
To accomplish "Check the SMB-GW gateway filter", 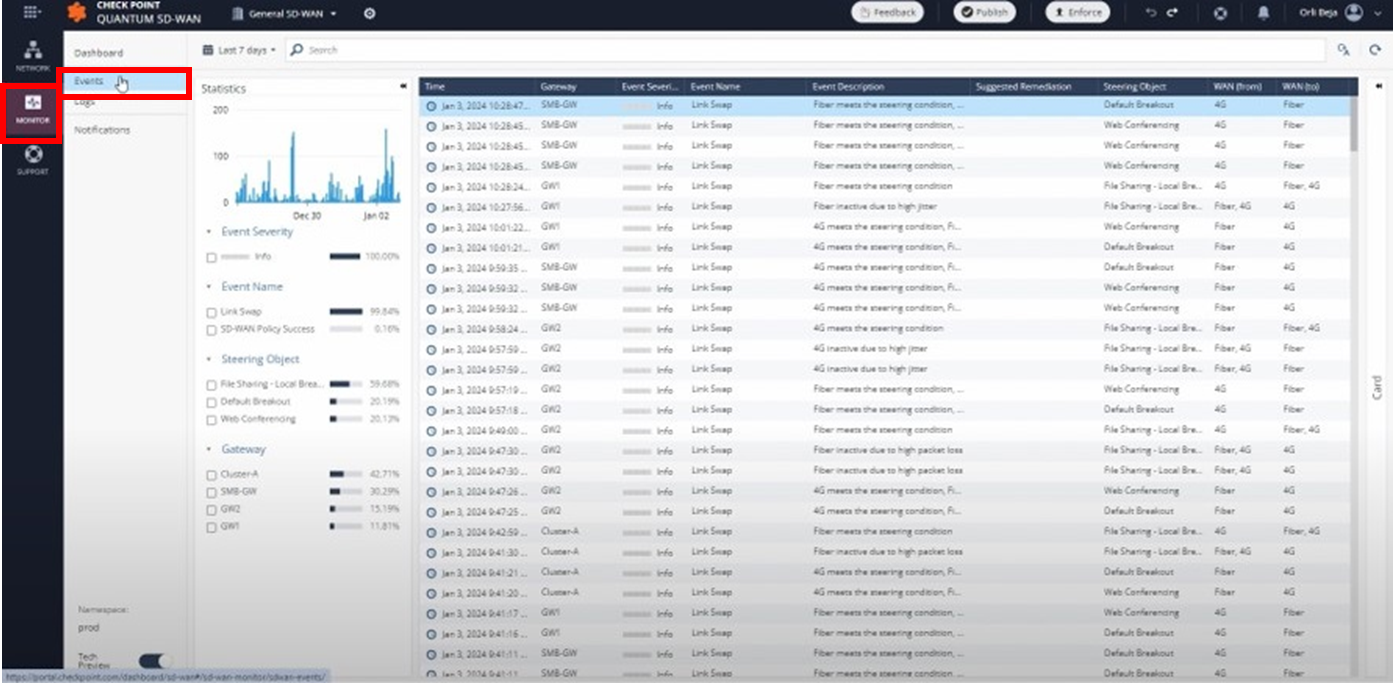I will [211, 492].
